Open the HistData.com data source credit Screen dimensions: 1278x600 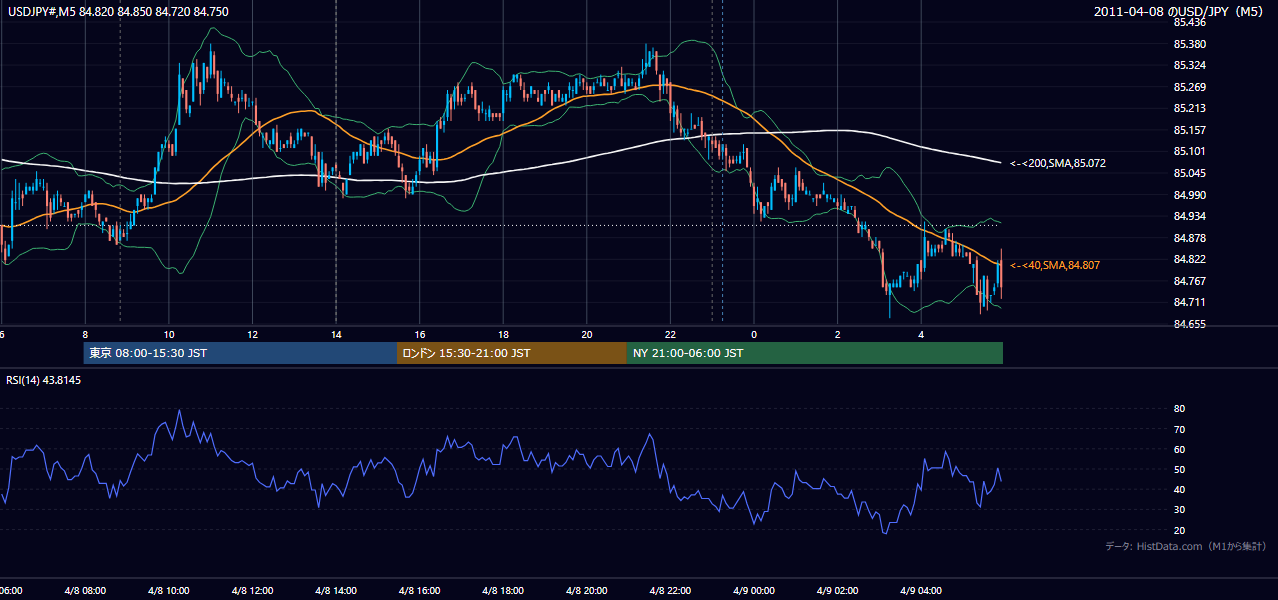pyautogui.click(x=1186, y=546)
